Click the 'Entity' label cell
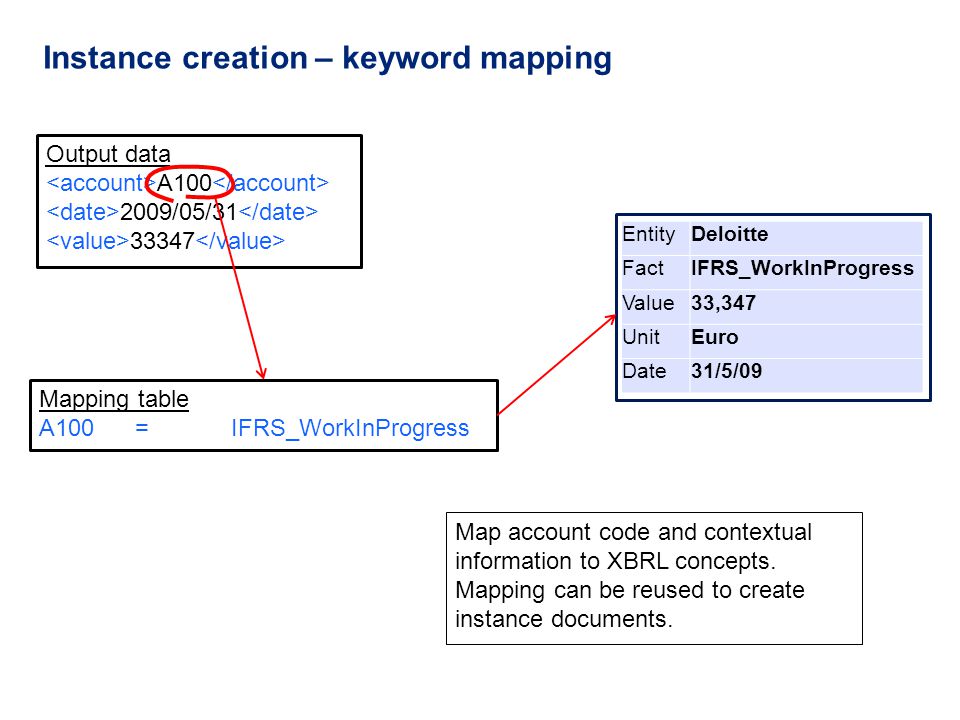This screenshot has height=720, width=960. (654, 238)
